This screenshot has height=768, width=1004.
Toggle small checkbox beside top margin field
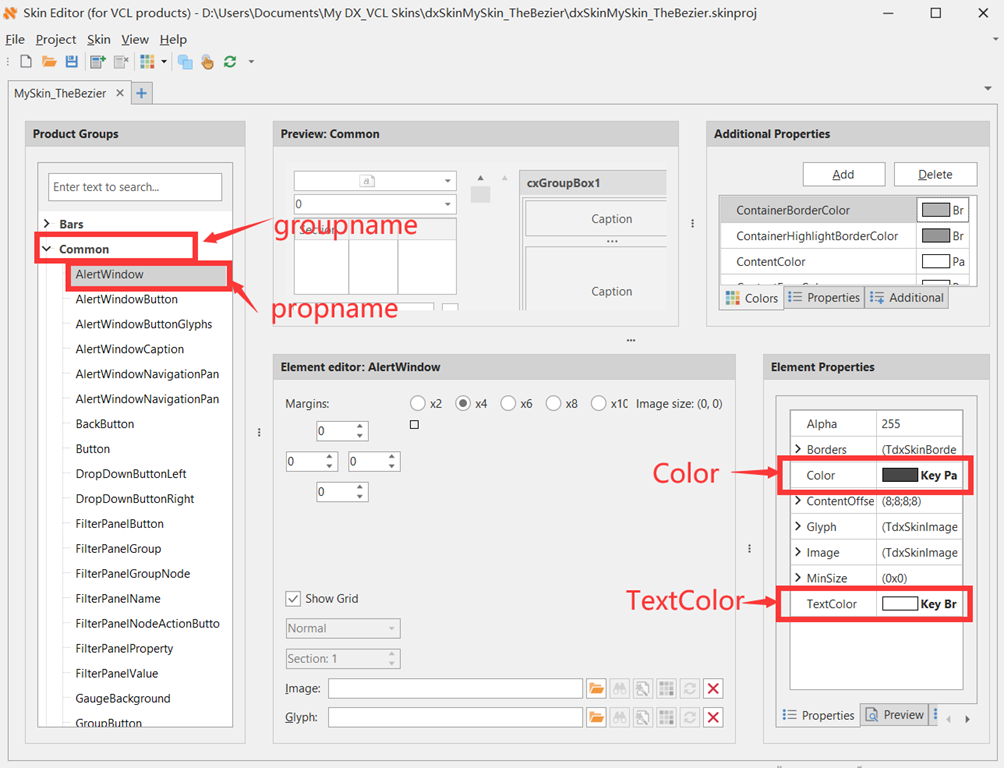(414, 425)
